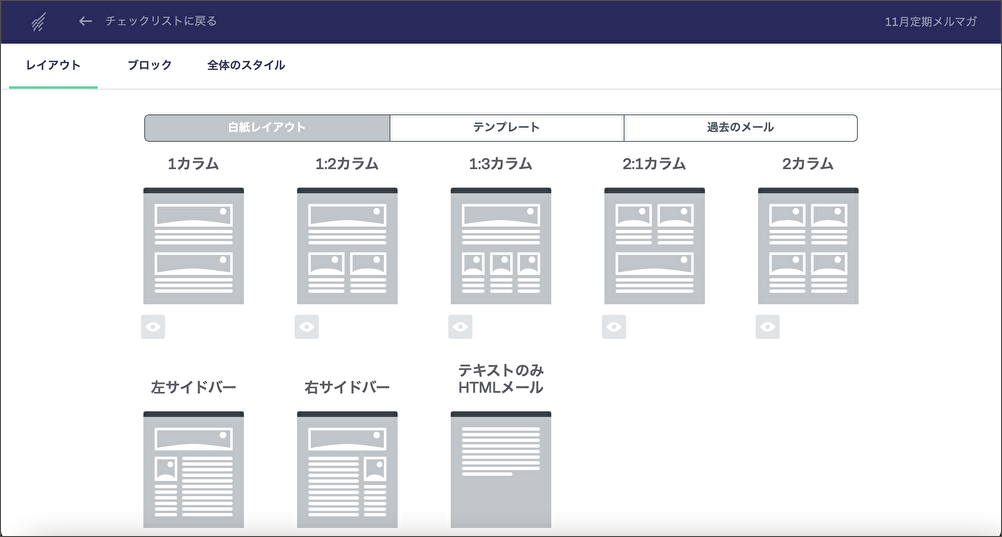Viewport: 1002px width, 537px height.
Task: Preview the 1:2カラム layout via eye icon
Action: click(x=307, y=327)
